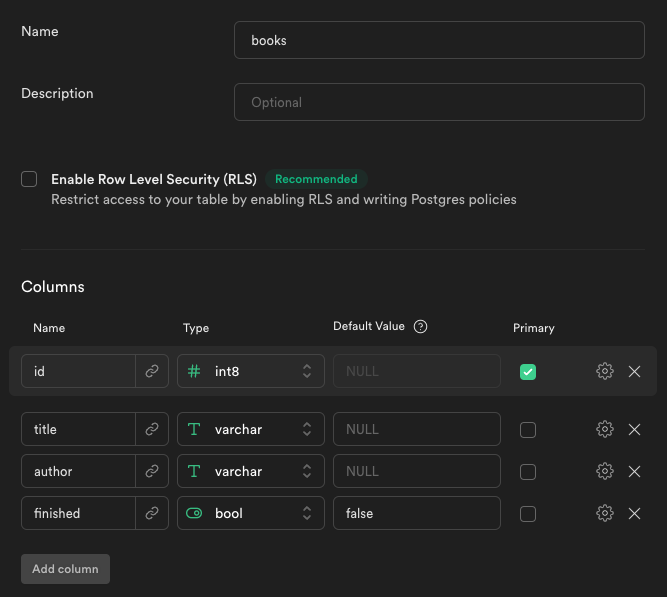Click Default Value help question icon
The height and width of the screenshot is (597, 667).
[x=420, y=326]
